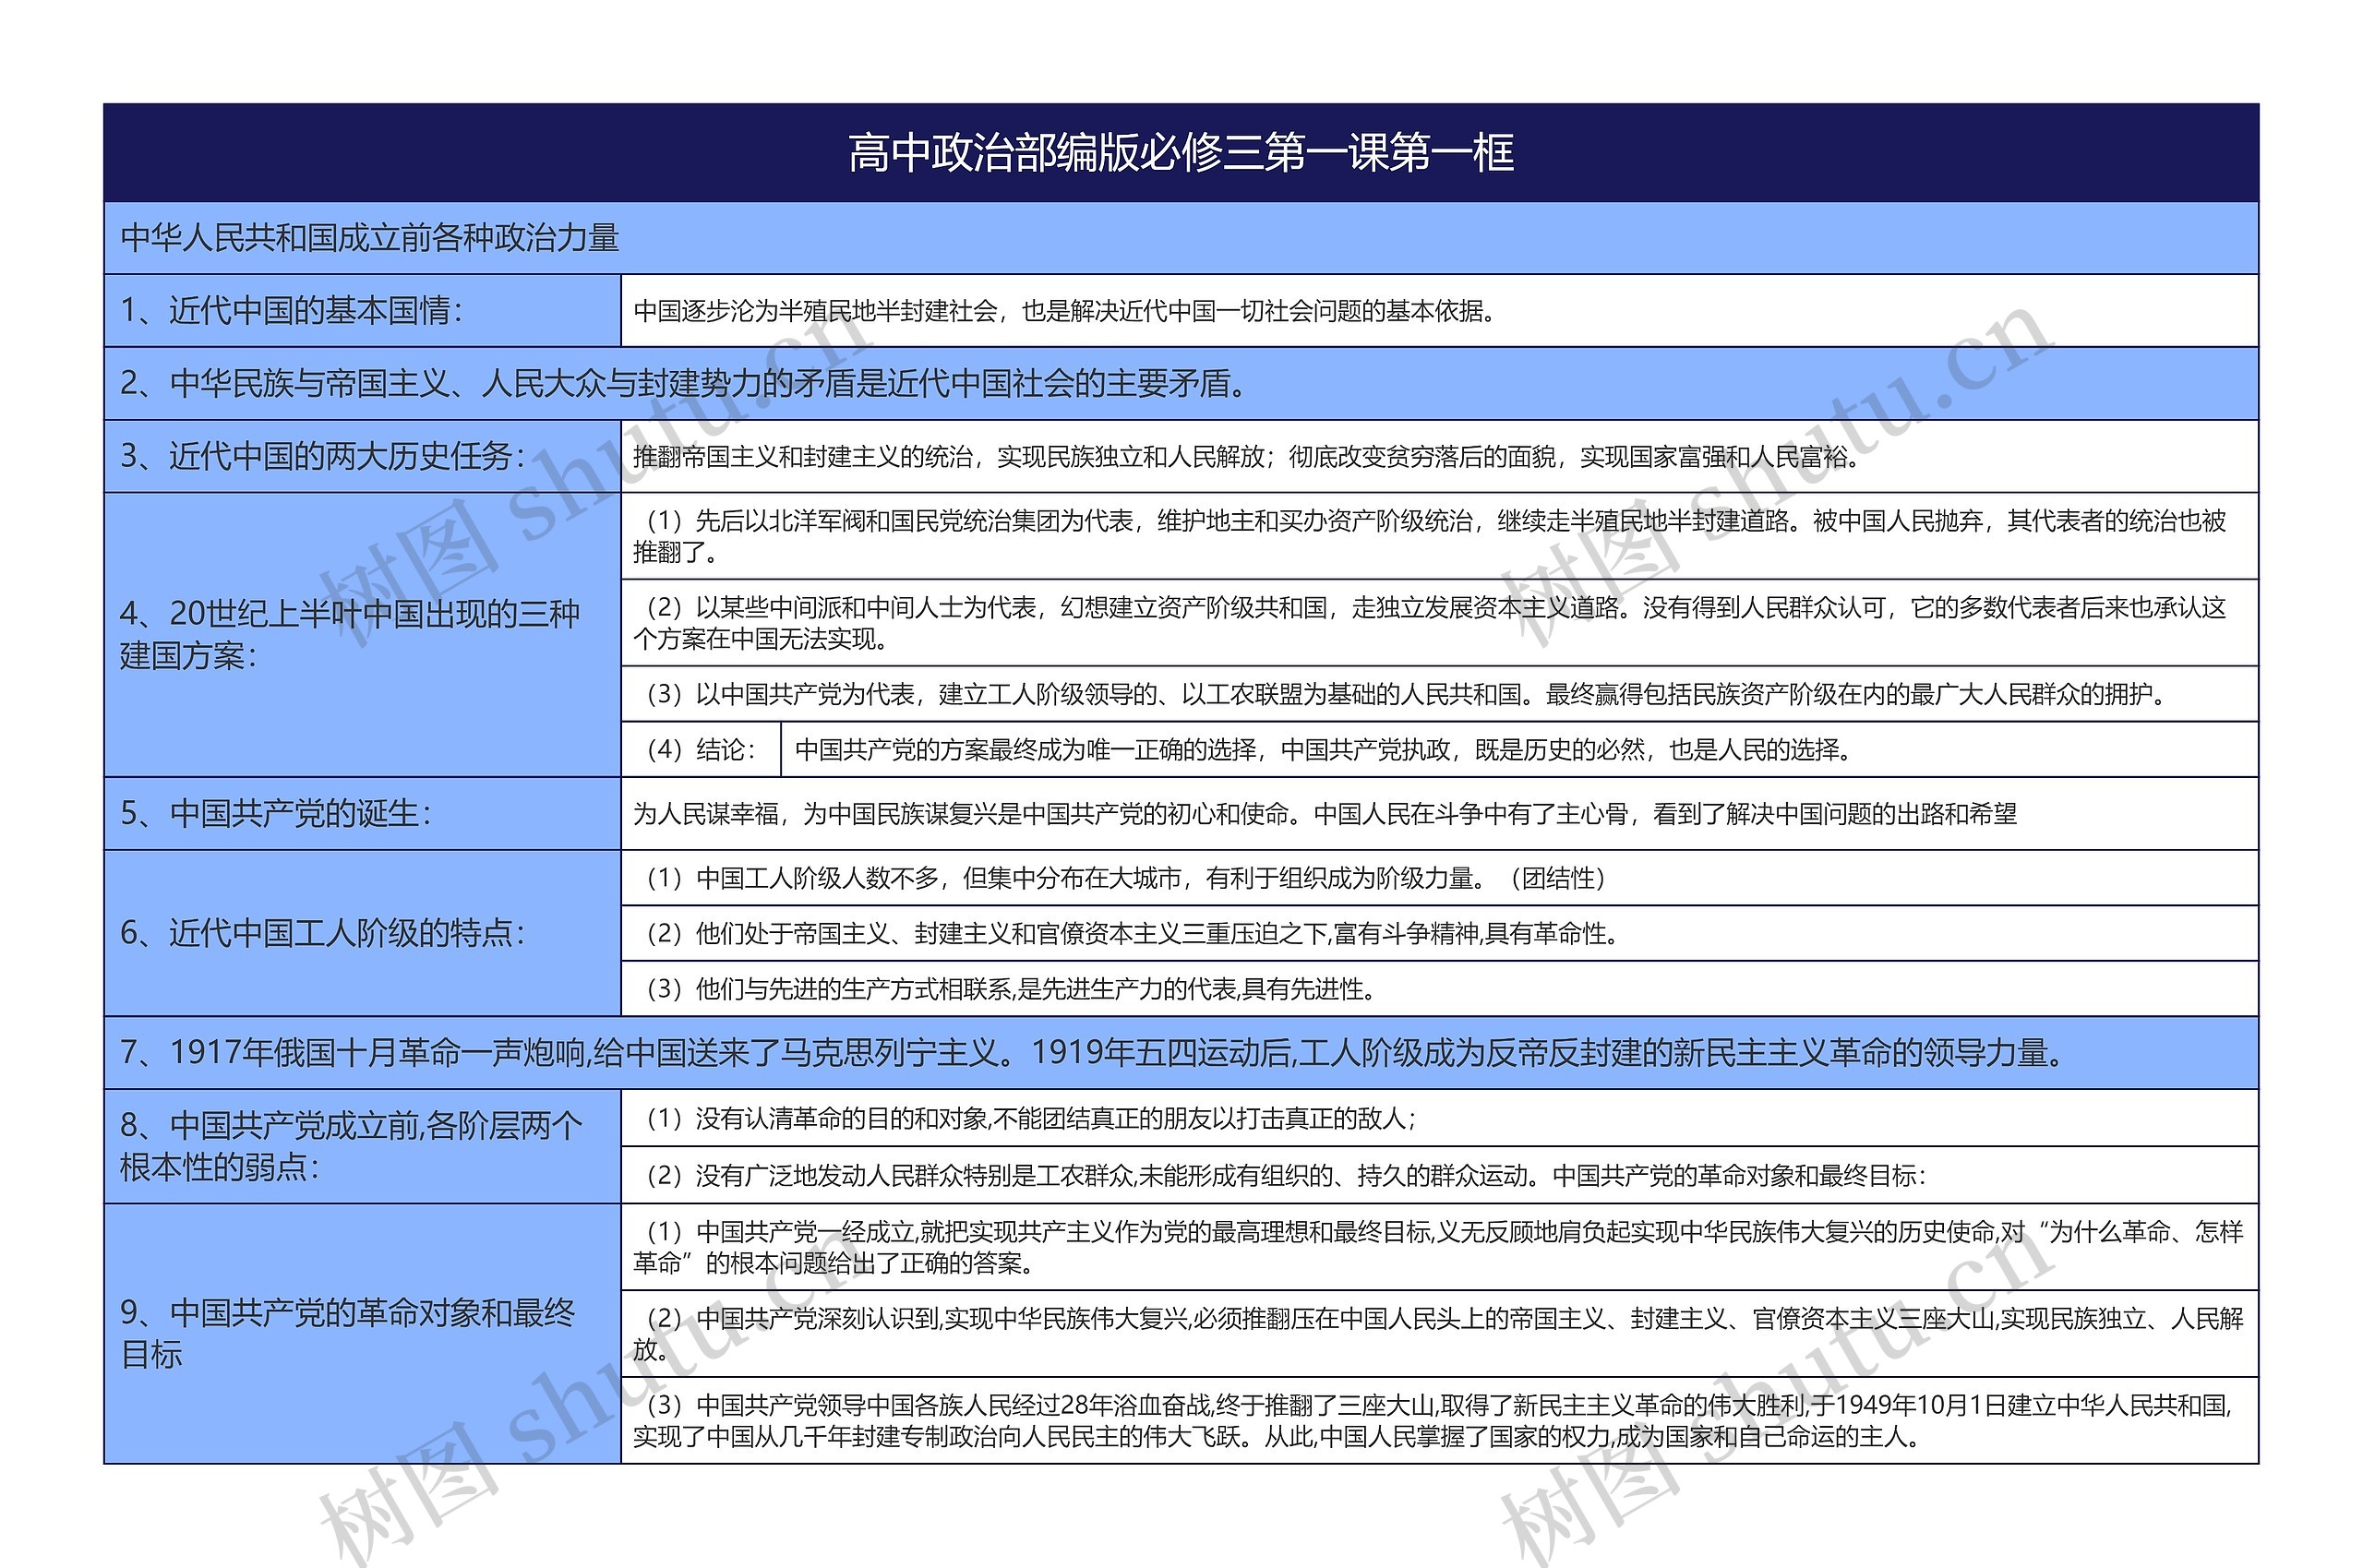Click row 2 about 中华民族与帝国主义 contradictions

pos(1180,383)
